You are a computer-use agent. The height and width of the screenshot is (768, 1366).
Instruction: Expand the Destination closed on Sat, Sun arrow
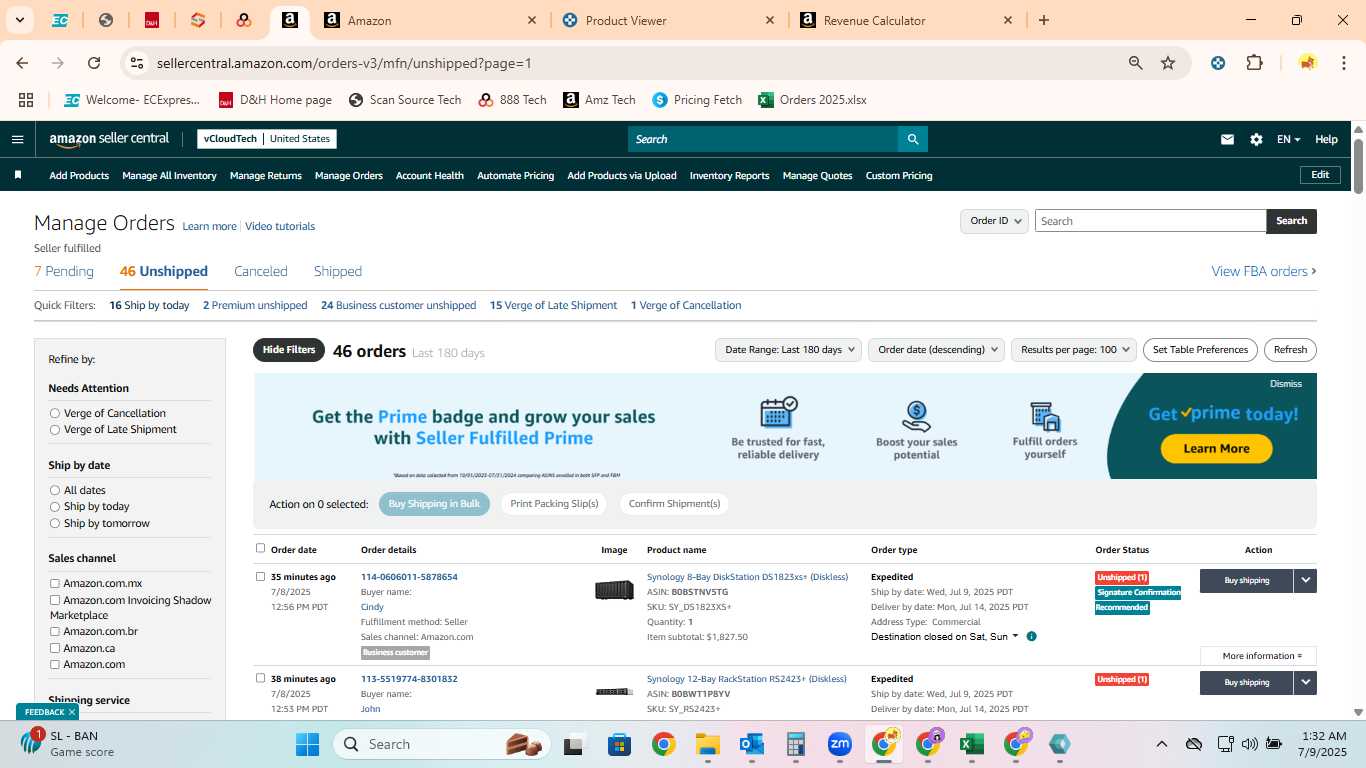tap(1015, 636)
